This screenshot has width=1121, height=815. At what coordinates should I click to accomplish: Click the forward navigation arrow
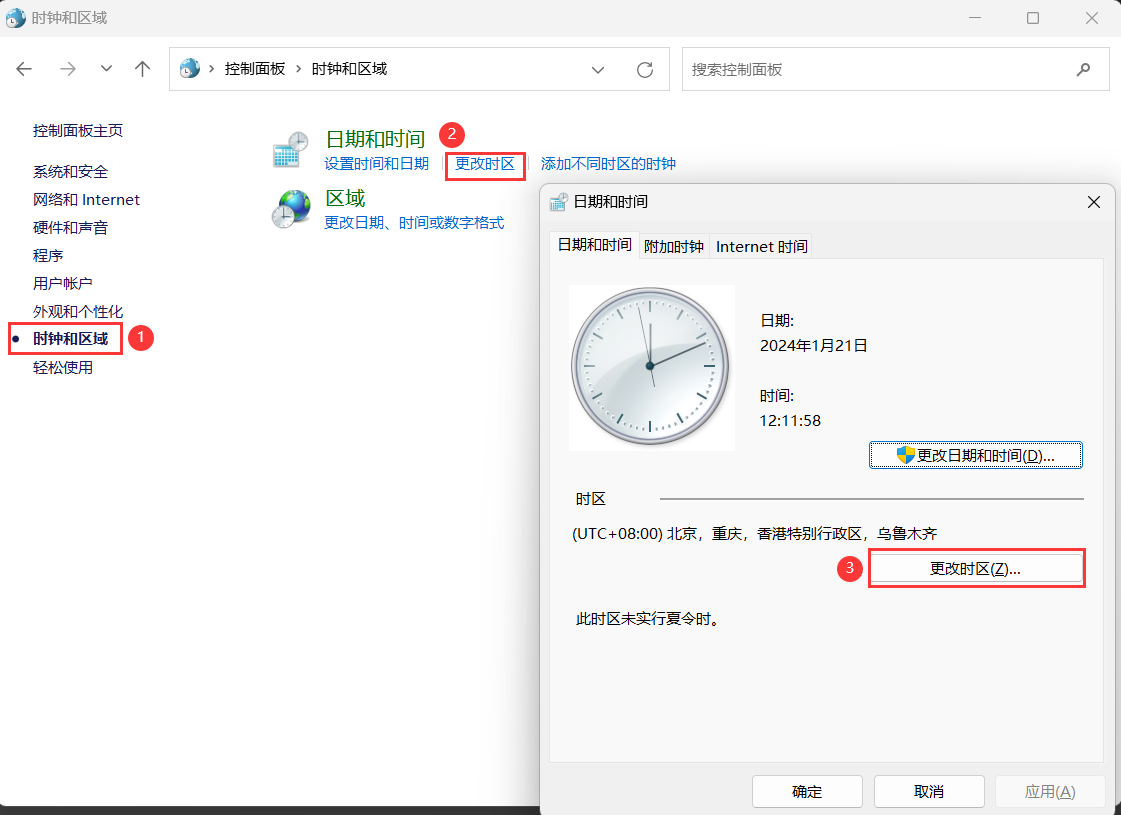(67, 69)
